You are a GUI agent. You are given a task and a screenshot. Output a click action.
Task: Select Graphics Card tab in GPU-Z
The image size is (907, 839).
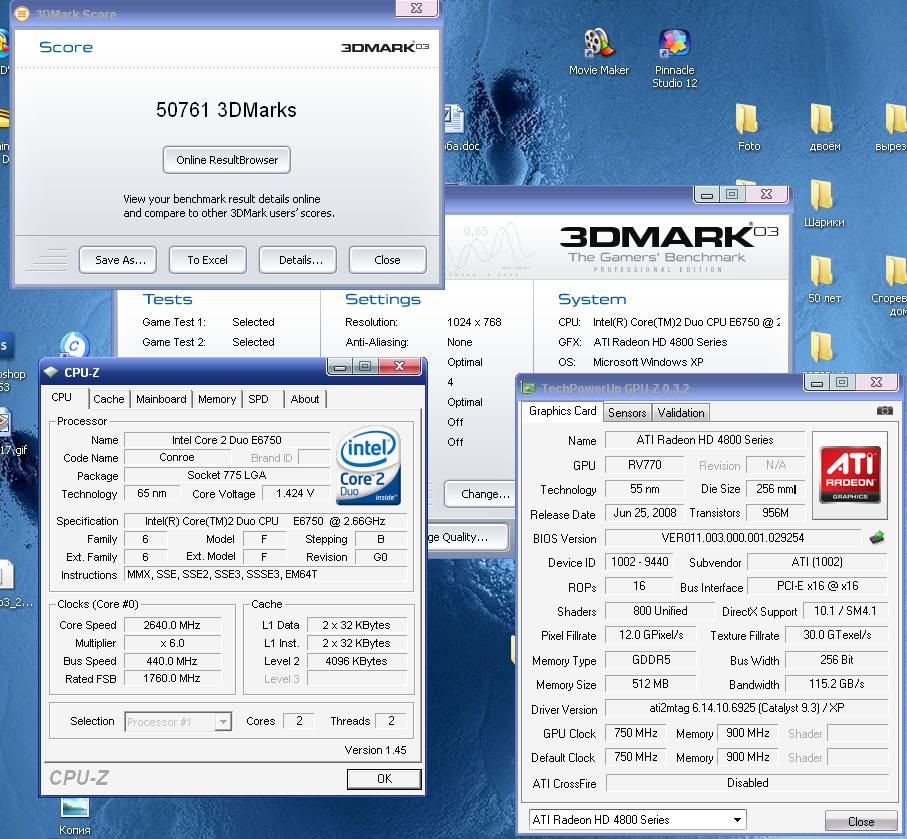[x=562, y=411]
